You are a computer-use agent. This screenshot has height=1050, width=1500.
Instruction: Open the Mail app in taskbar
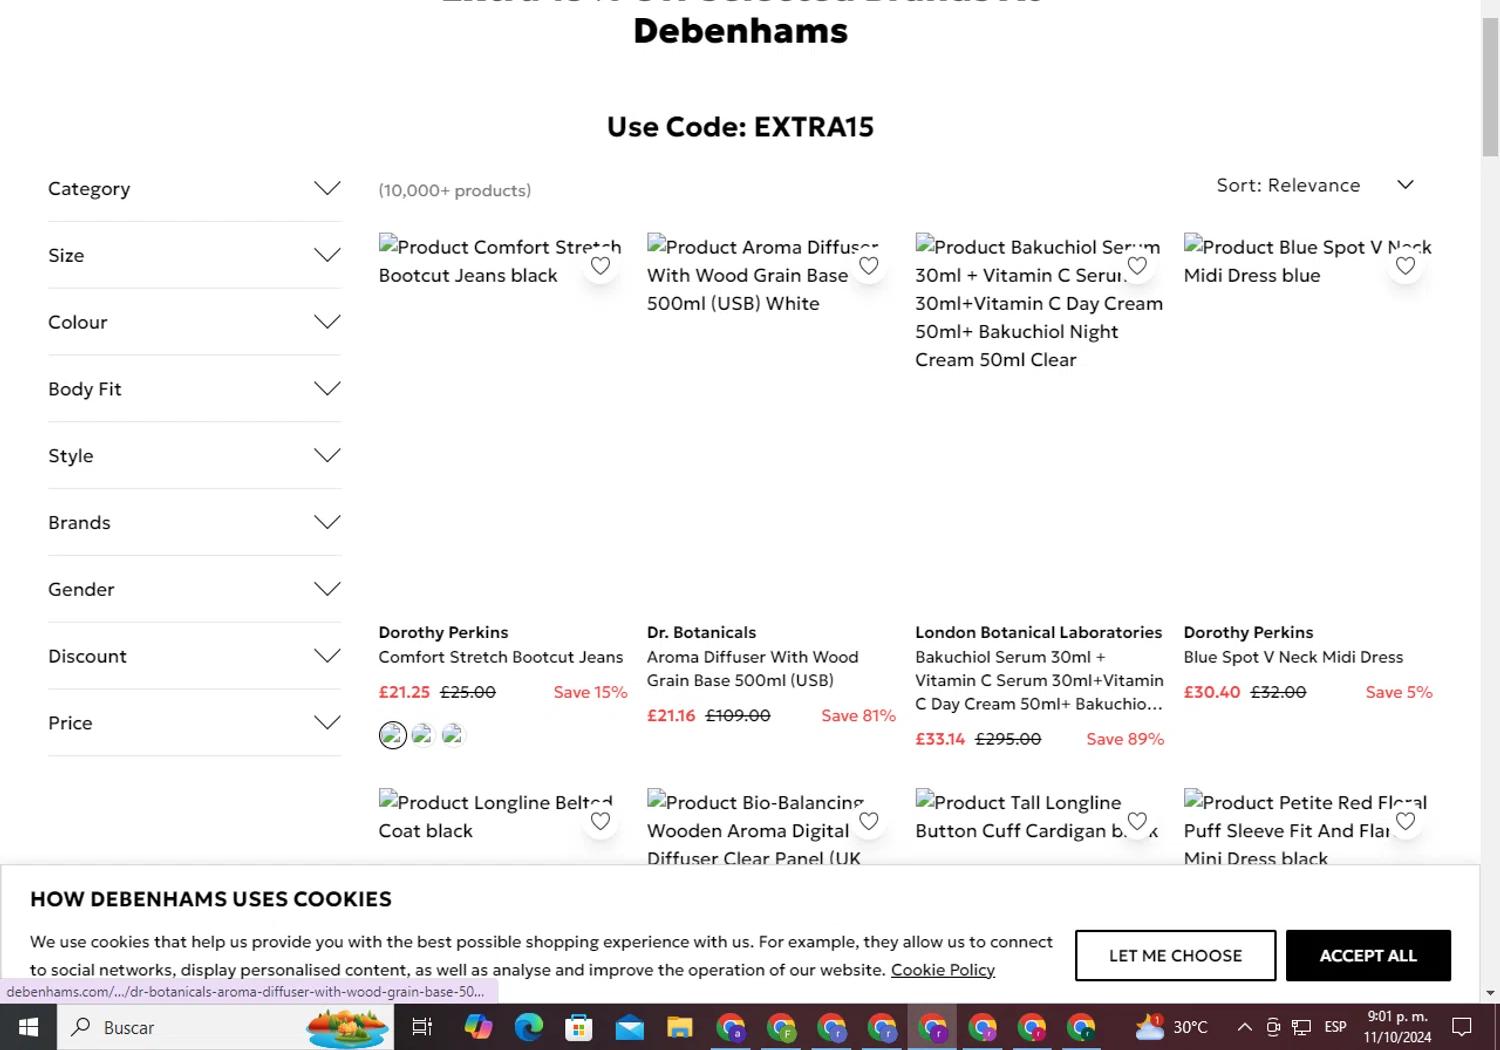coord(629,1027)
